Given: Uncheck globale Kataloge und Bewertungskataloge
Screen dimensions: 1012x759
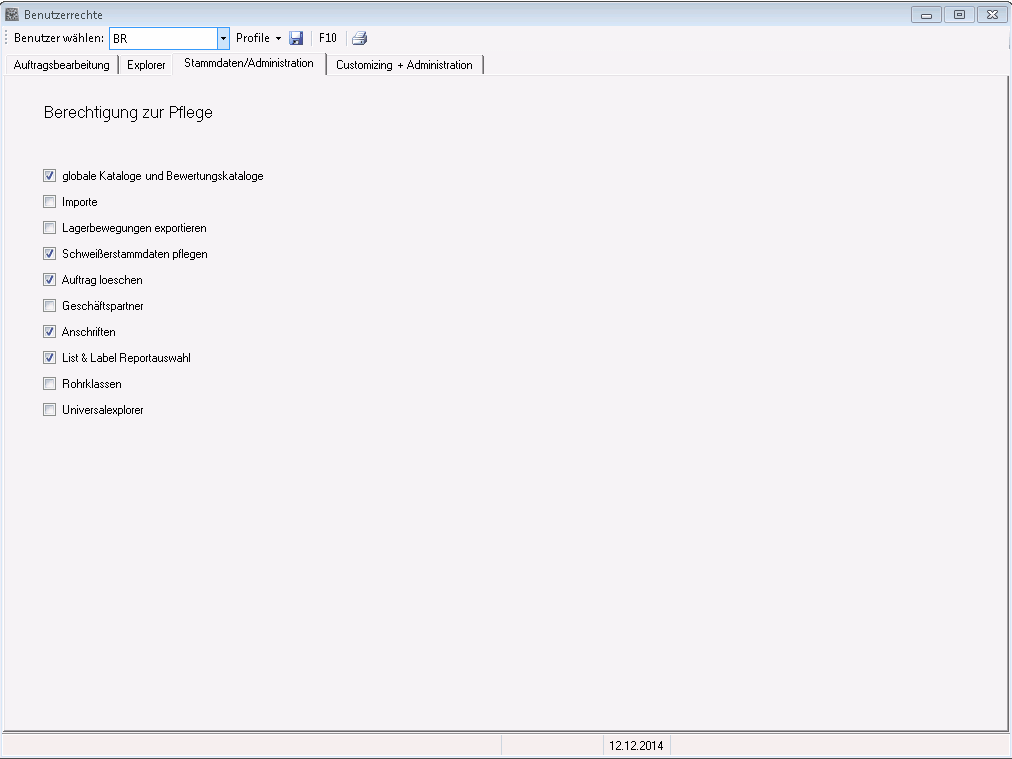Looking at the screenshot, I should 50,176.
